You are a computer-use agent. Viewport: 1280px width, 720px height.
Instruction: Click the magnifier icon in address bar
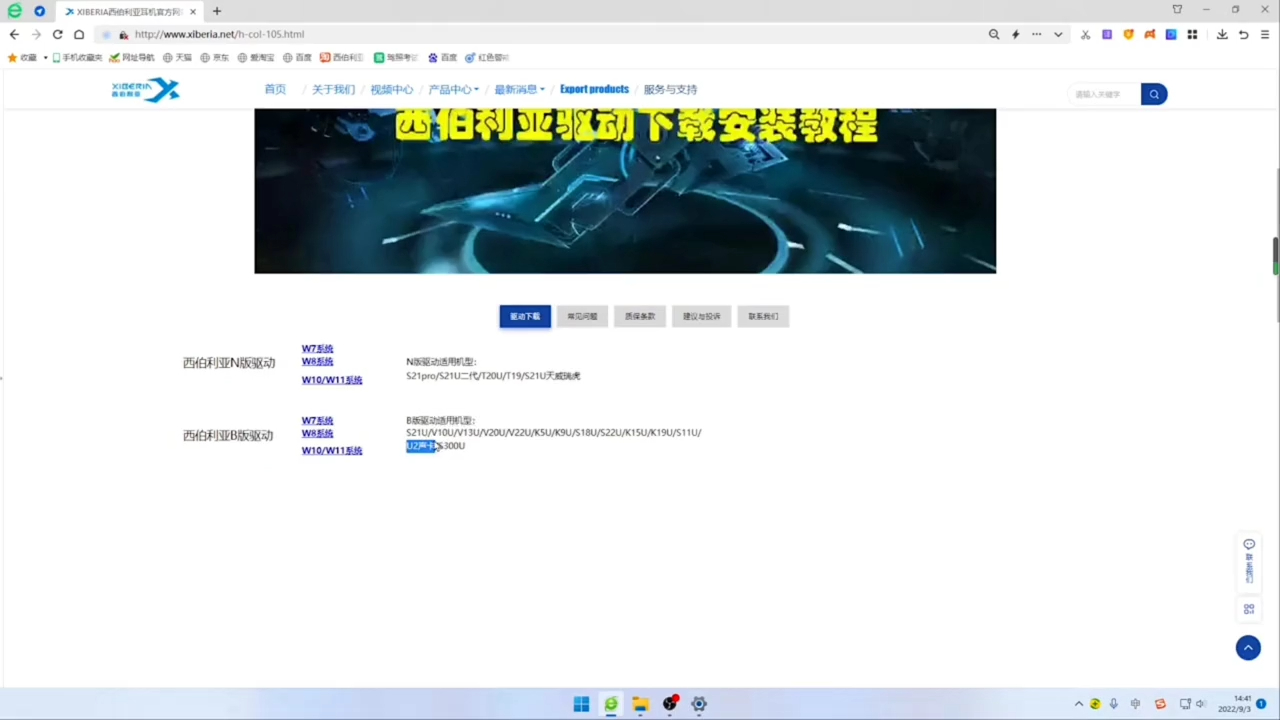994,34
